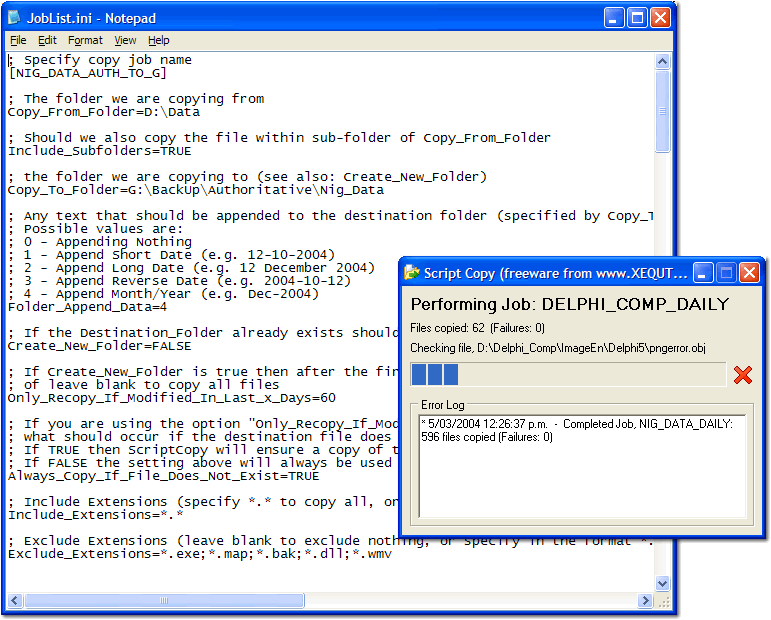Click the Only_Recopy_If_Modified_In_Last_x_Days=60 line
This screenshot has height=620, width=771.
(x=172, y=398)
